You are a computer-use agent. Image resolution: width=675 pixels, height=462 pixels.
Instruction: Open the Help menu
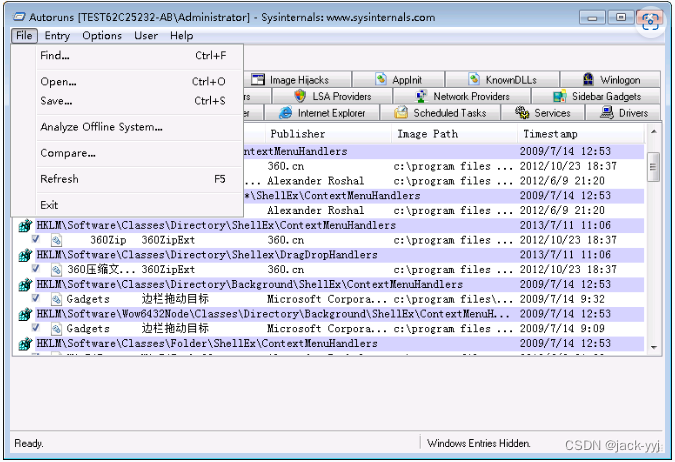(181, 35)
